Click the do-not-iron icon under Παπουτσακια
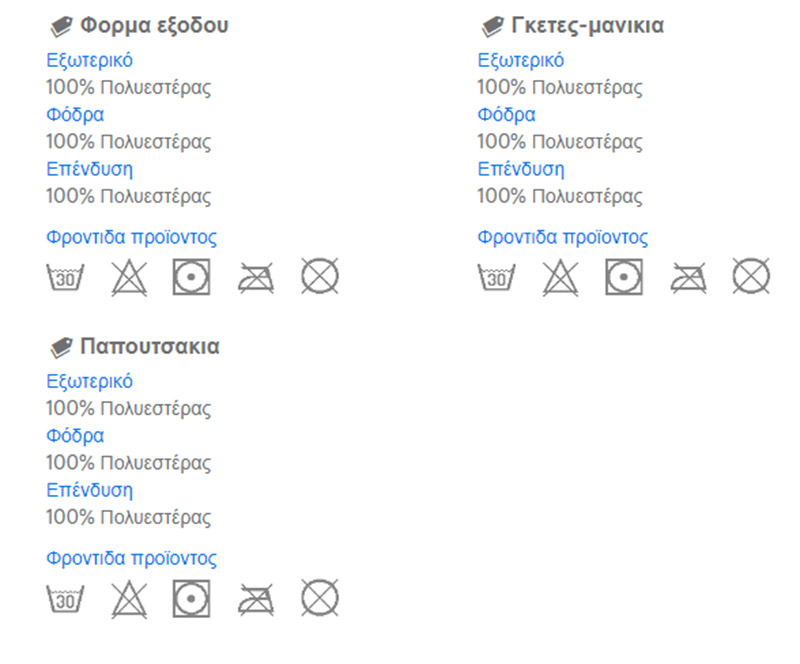Screen dimensions: 800x664 click(x=256, y=600)
